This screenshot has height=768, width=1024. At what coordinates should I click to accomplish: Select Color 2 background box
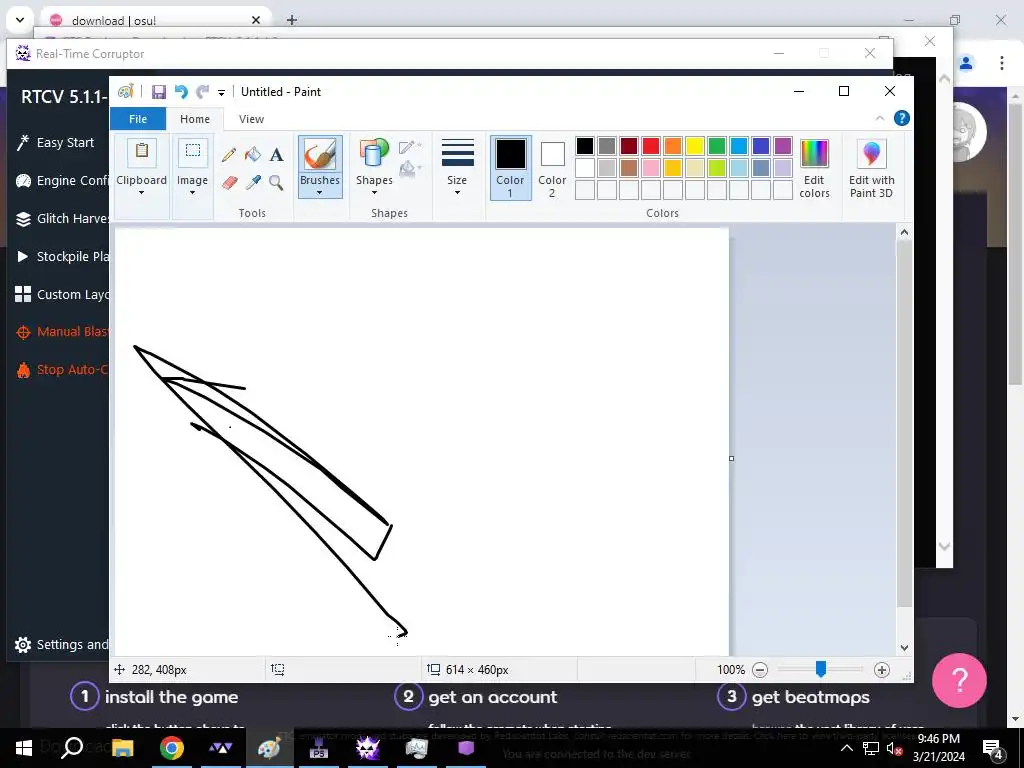552,168
